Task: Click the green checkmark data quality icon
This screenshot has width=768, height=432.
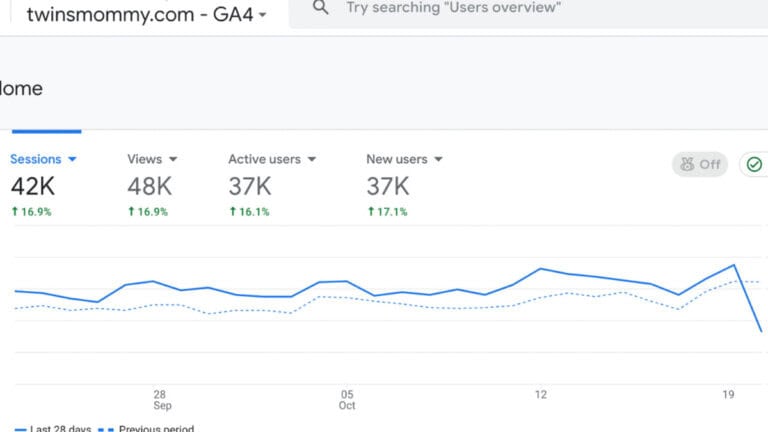Action: pos(754,164)
